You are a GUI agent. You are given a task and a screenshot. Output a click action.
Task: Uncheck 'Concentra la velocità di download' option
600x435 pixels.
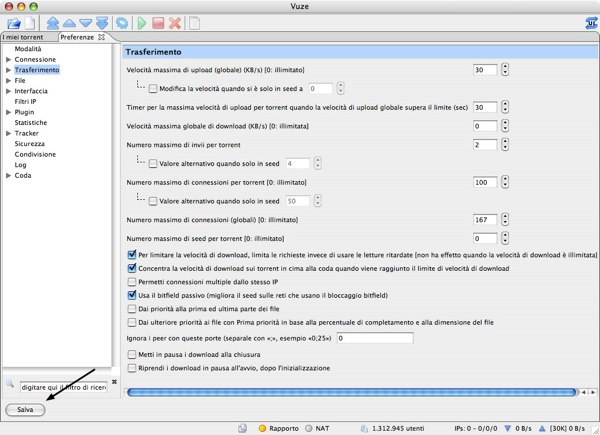132,268
